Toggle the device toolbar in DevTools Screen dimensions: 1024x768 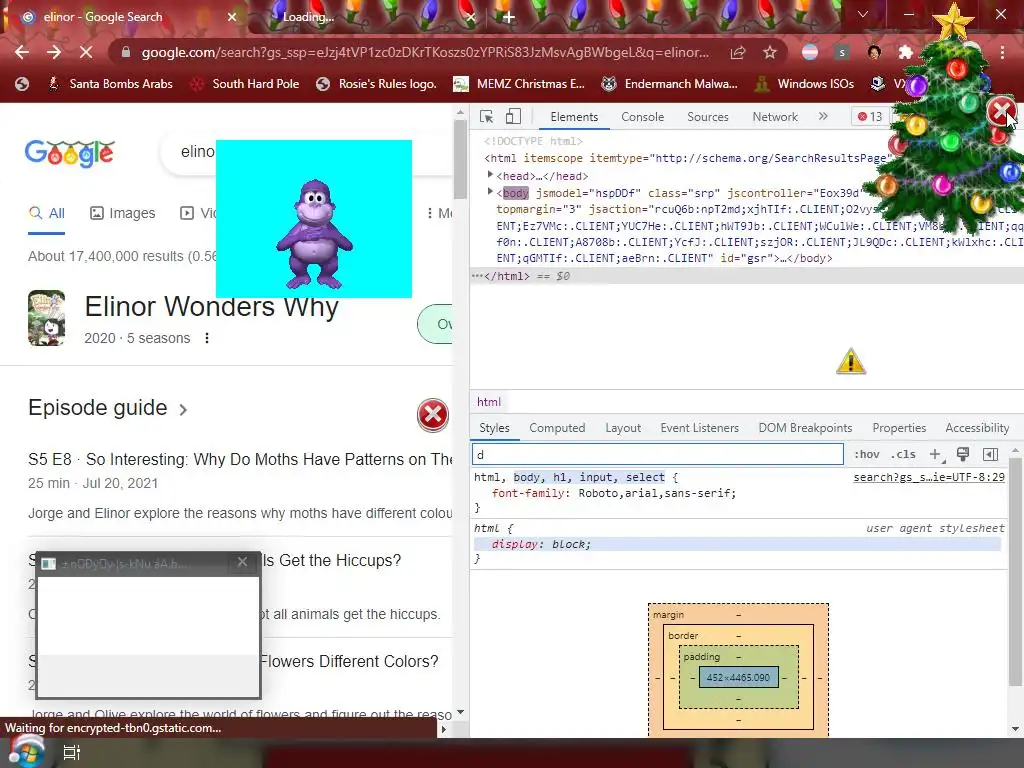click(x=513, y=117)
